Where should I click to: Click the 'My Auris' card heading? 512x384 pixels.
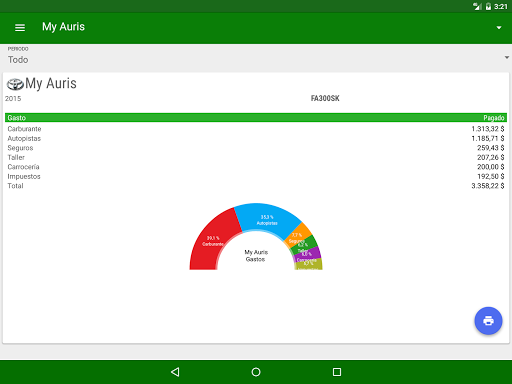(51, 83)
